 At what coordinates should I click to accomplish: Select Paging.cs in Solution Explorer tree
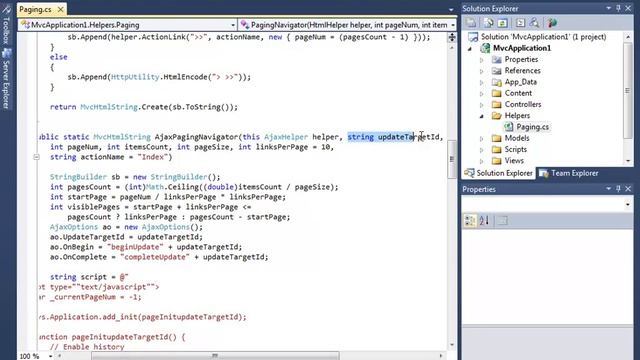pyautogui.click(x=532, y=127)
